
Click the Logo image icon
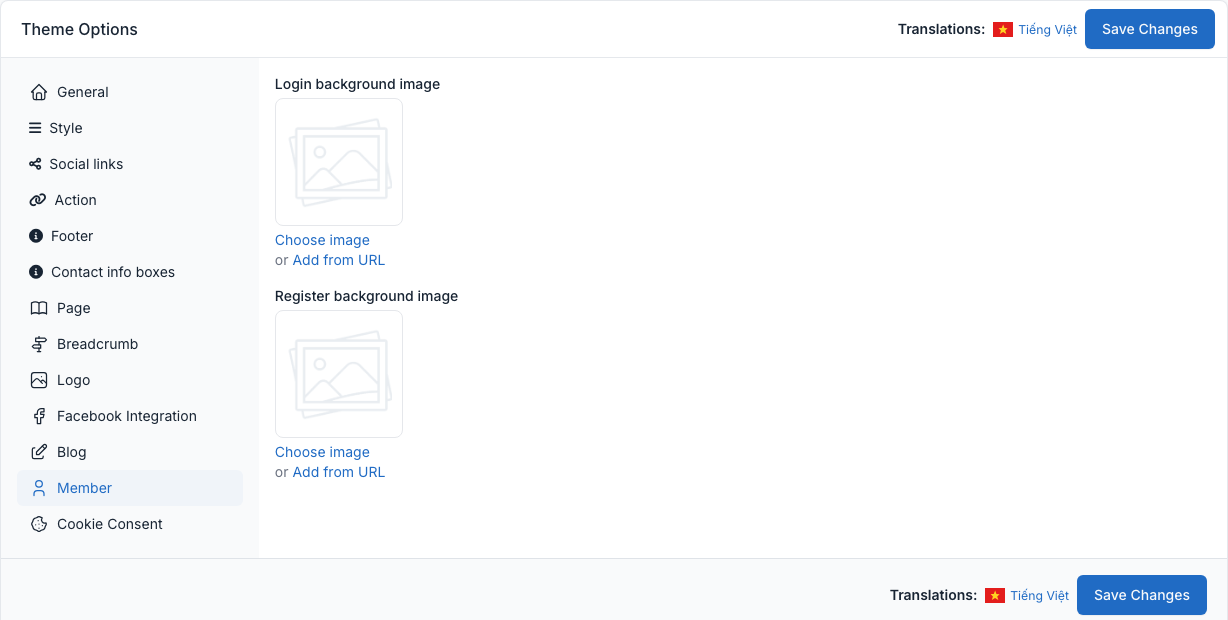[39, 380]
